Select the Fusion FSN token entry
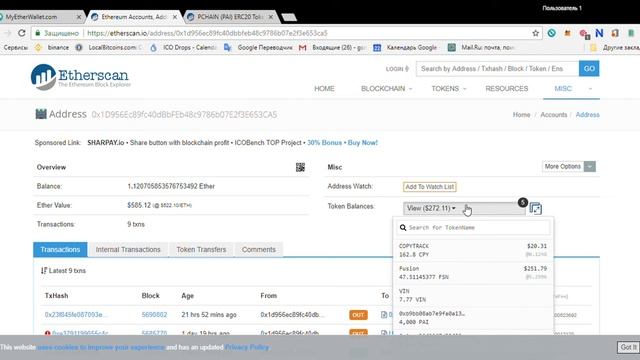This screenshot has height=360, width=640. click(473, 272)
